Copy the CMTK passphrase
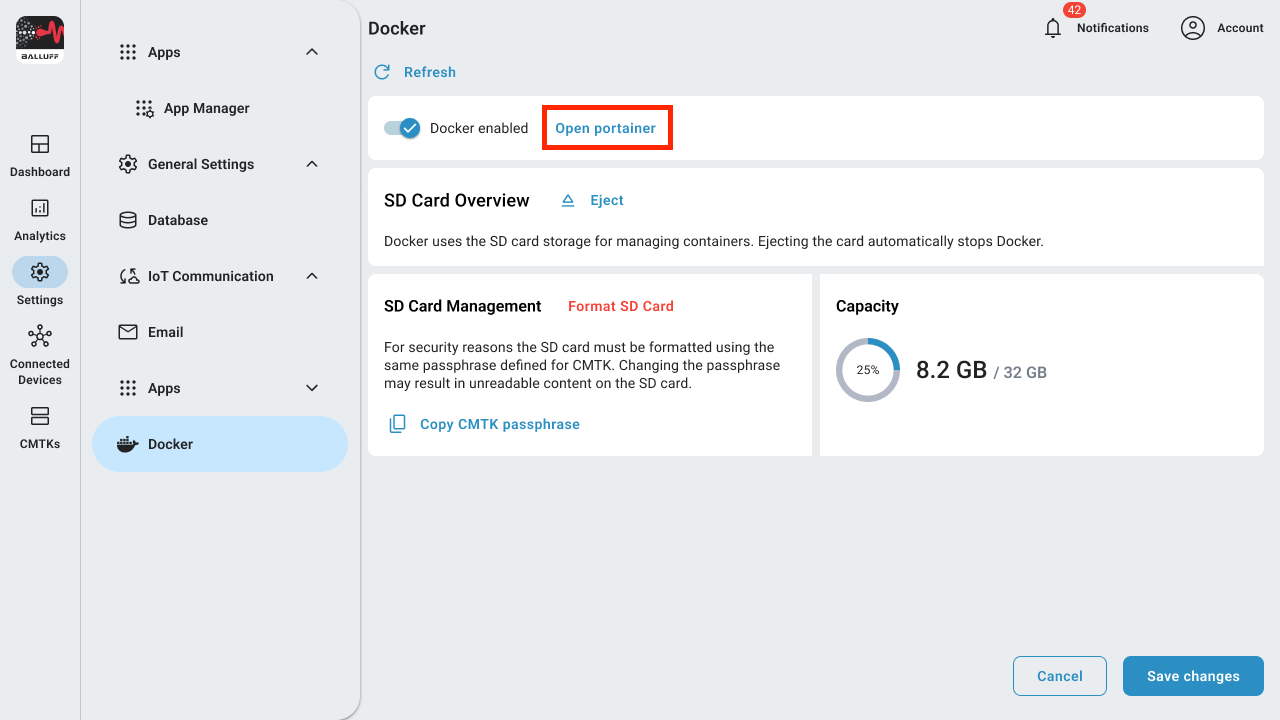The width and height of the screenshot is (1280, 720). (x=484, y=424)
